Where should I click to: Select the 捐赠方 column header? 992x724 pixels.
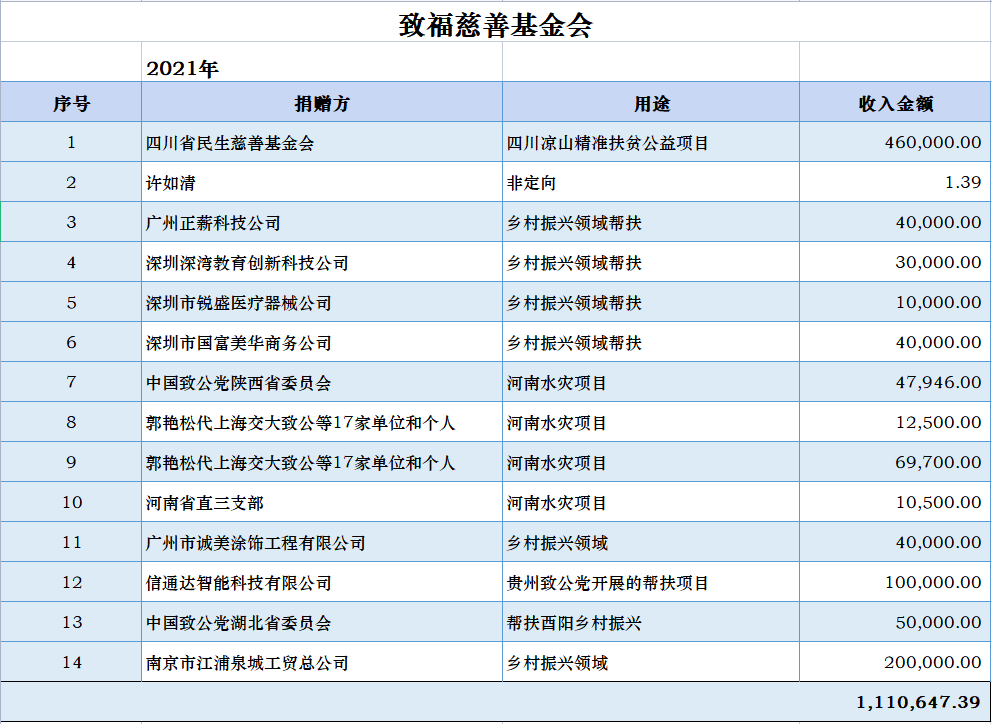click(322, 102)
